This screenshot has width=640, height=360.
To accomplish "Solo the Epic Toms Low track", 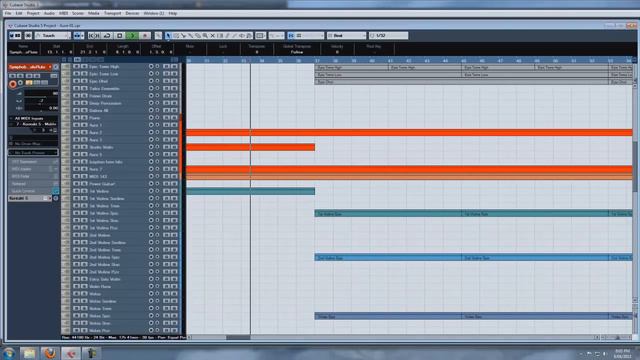I will pos(84,74).
